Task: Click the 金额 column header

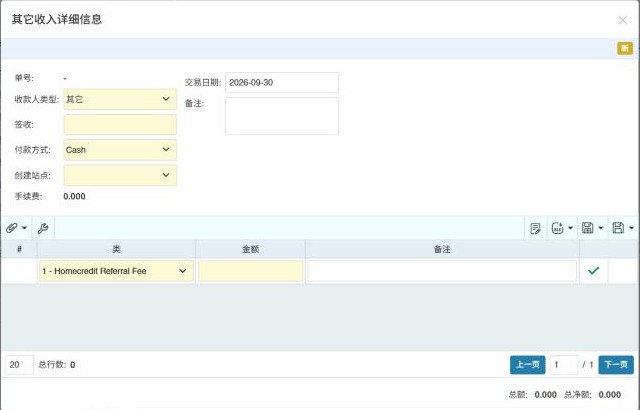Action: 251,249
